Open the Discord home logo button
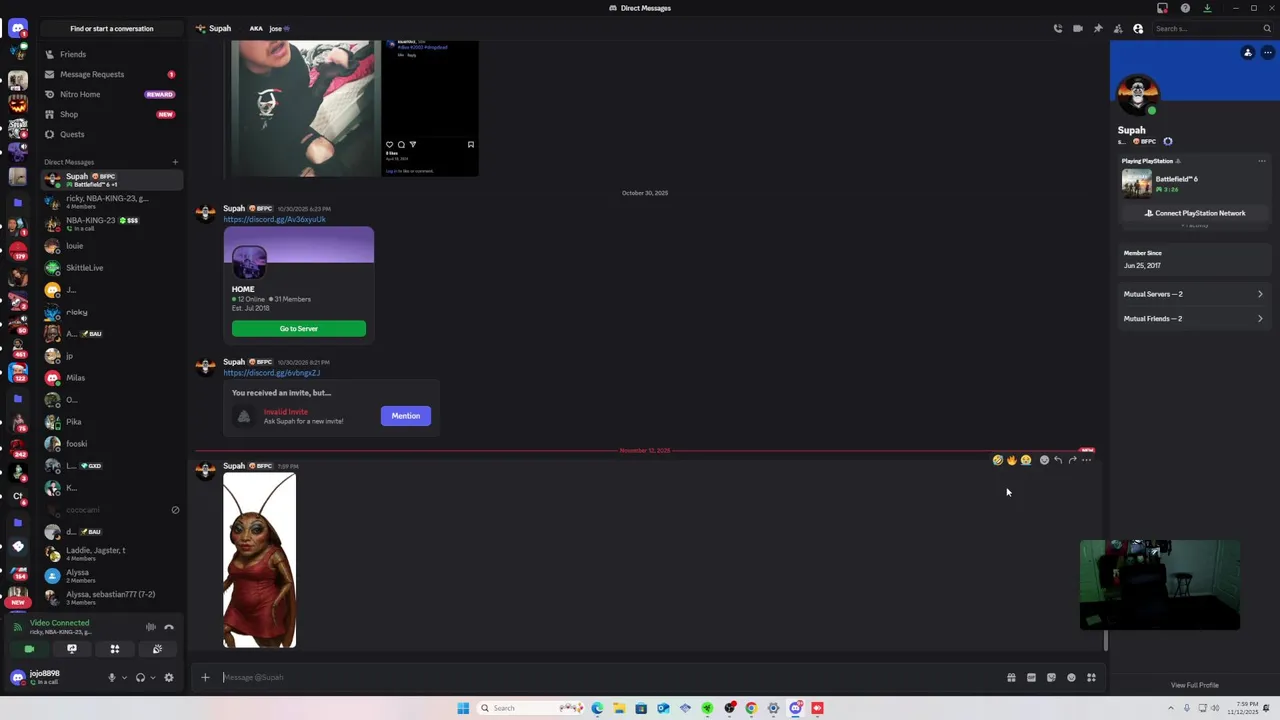The width and height of the screenshot is (1280, 720). click(17, 28)
